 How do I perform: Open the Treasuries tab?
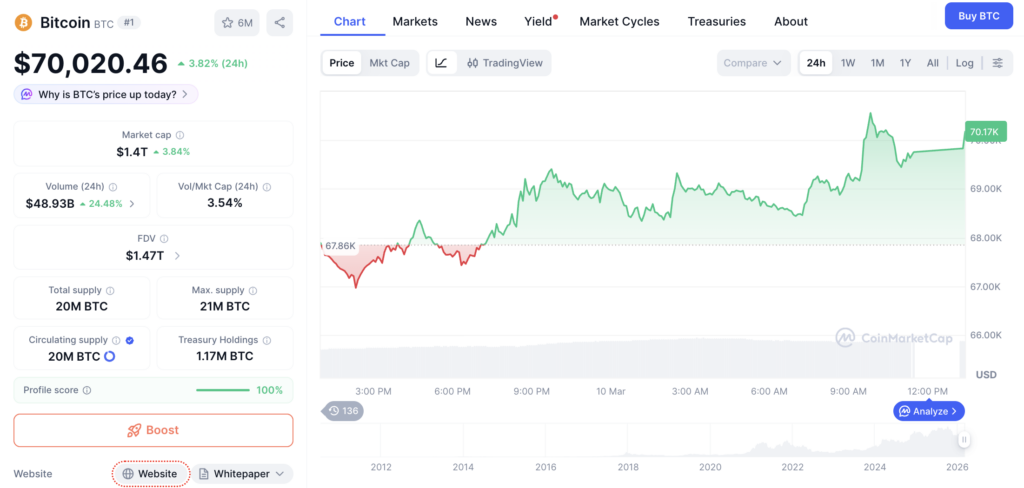[x=716, y=22]
